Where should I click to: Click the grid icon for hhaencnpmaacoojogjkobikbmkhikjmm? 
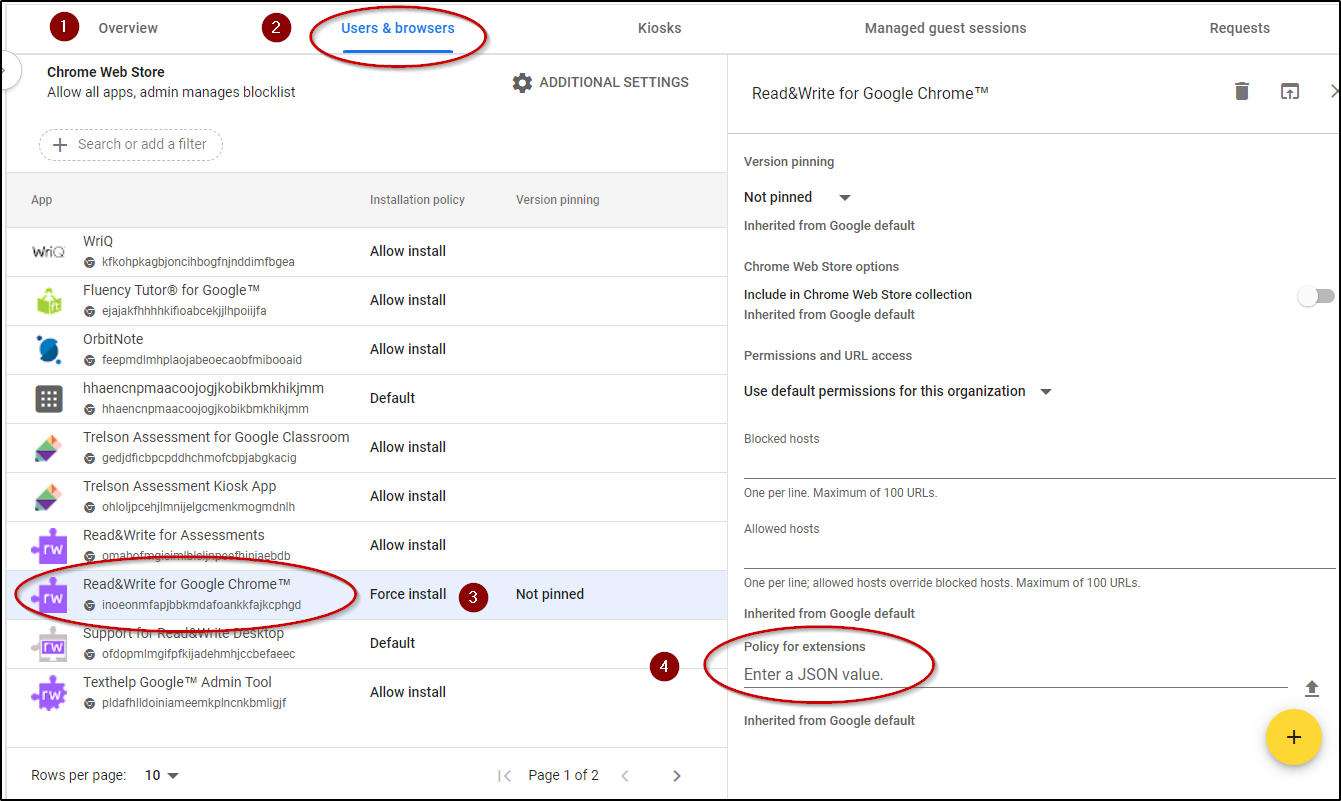(49, 399)
